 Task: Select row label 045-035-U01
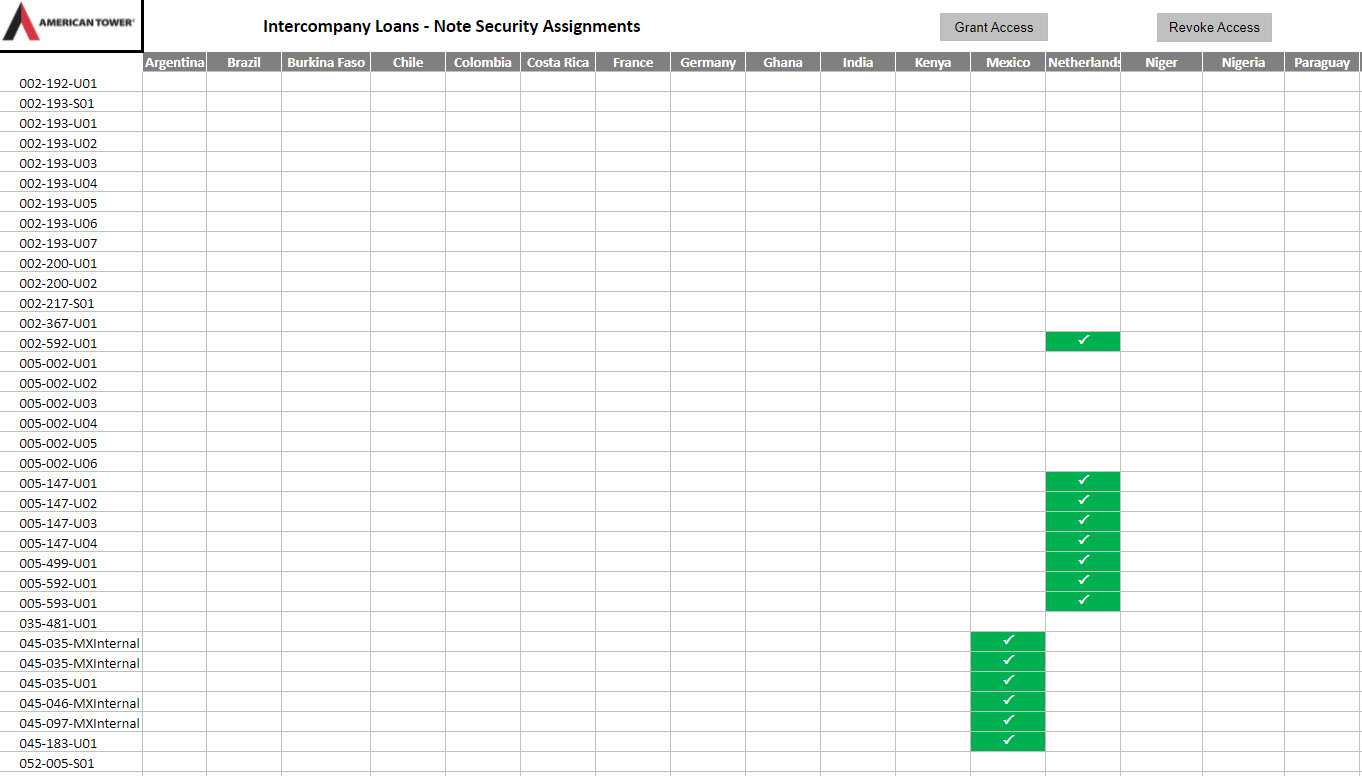click(58, 683)
